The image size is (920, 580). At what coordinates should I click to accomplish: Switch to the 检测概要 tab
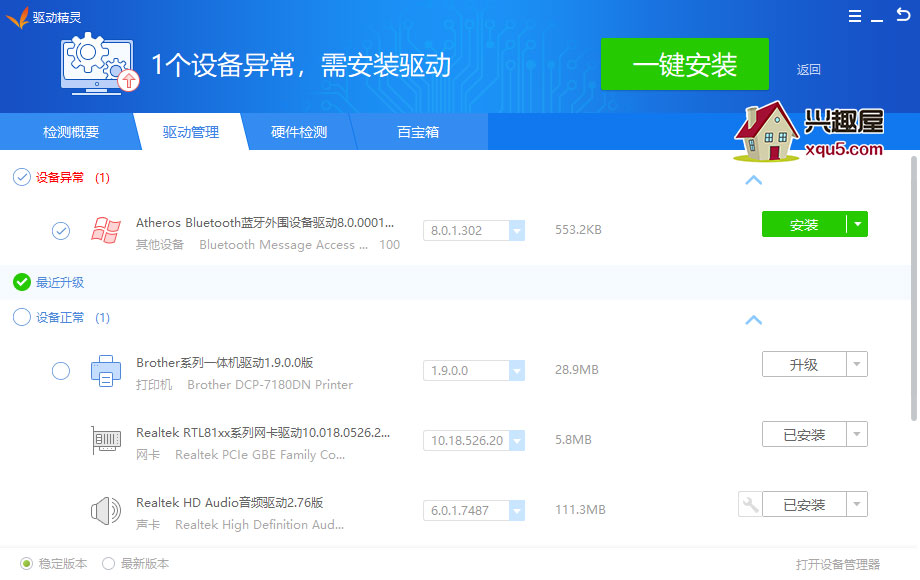pyautogui.click(x=70, y=132)
